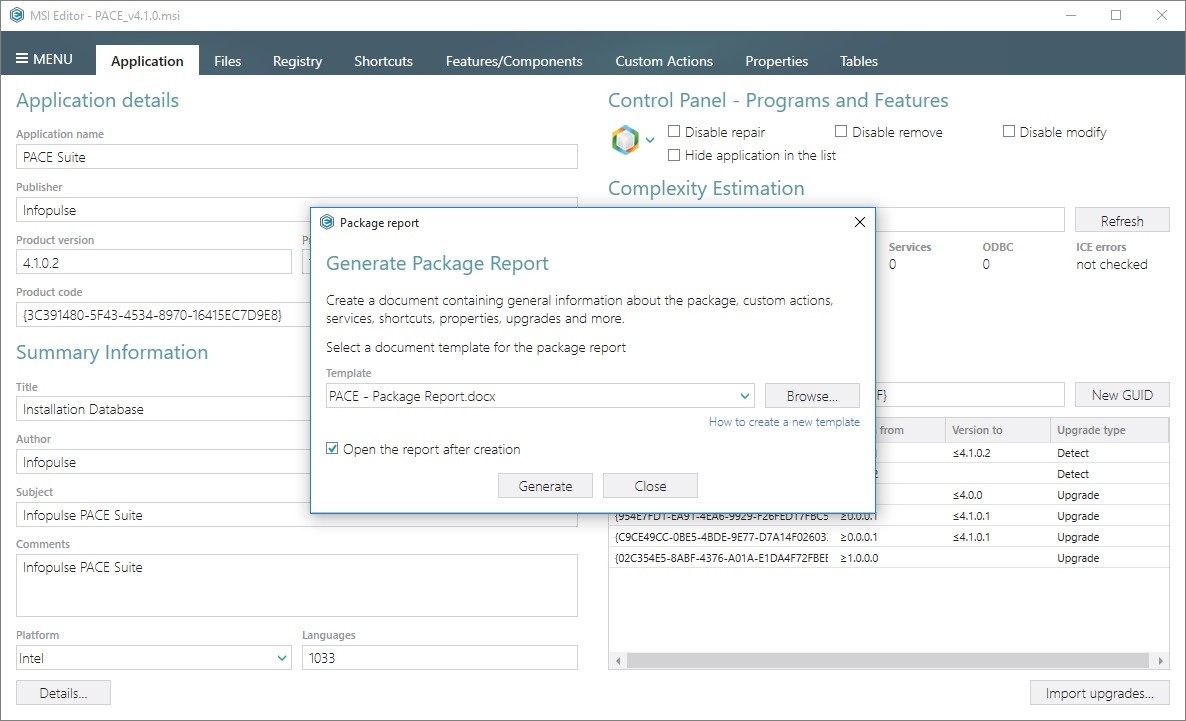This screenshot has width=1186, height=721.
Task: Click the Import upgrades... button
Action: click(1100, 693)
